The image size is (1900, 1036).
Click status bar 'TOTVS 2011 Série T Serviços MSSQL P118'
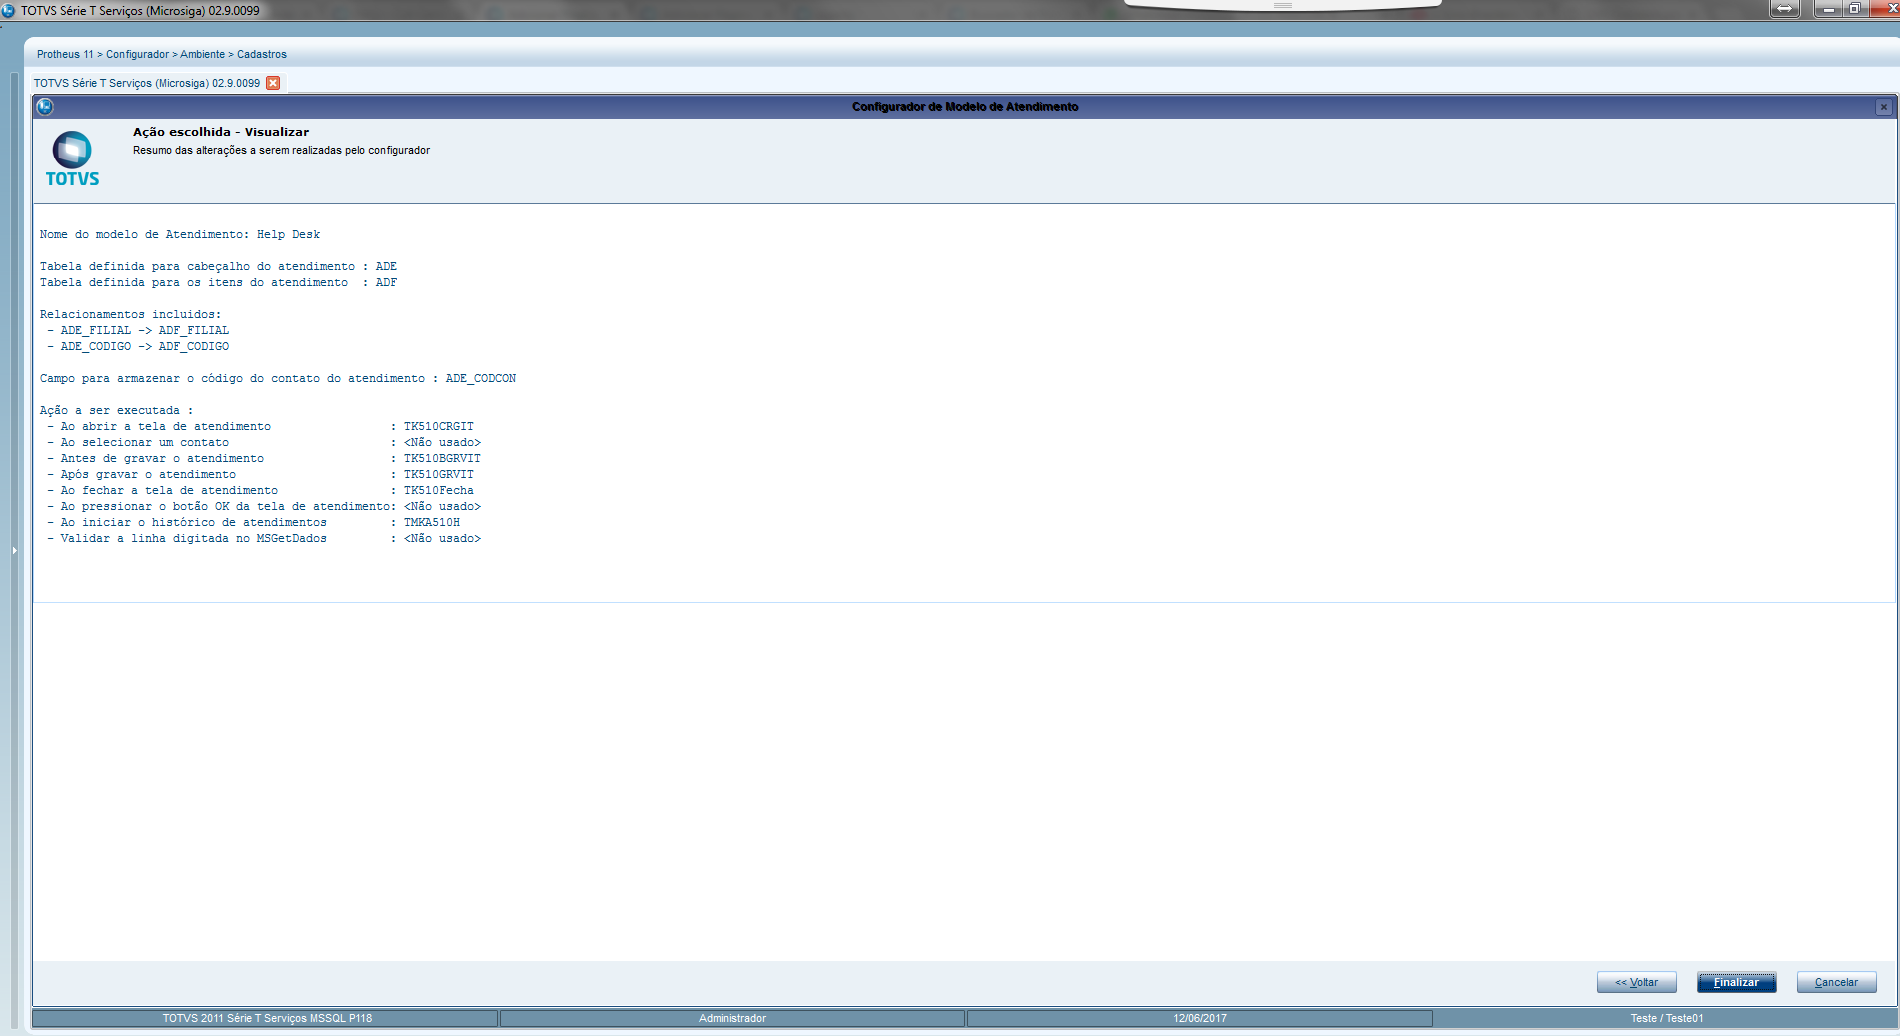267,1018
